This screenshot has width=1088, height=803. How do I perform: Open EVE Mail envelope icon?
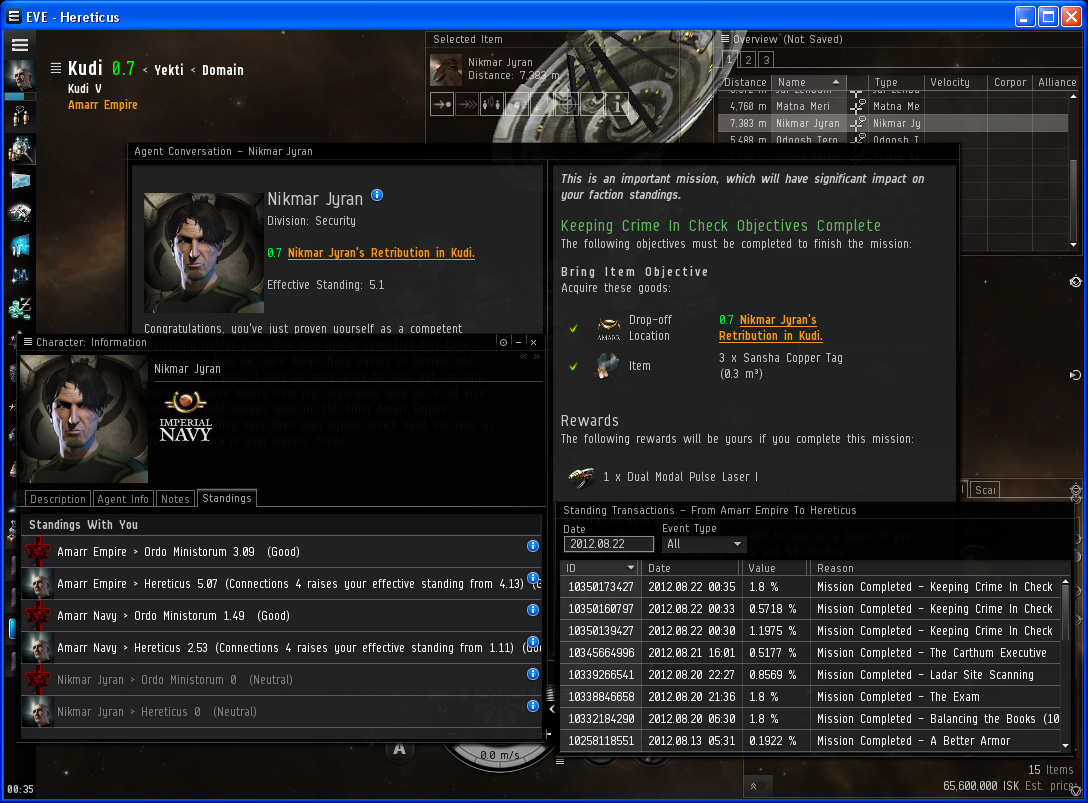[20, 181]
